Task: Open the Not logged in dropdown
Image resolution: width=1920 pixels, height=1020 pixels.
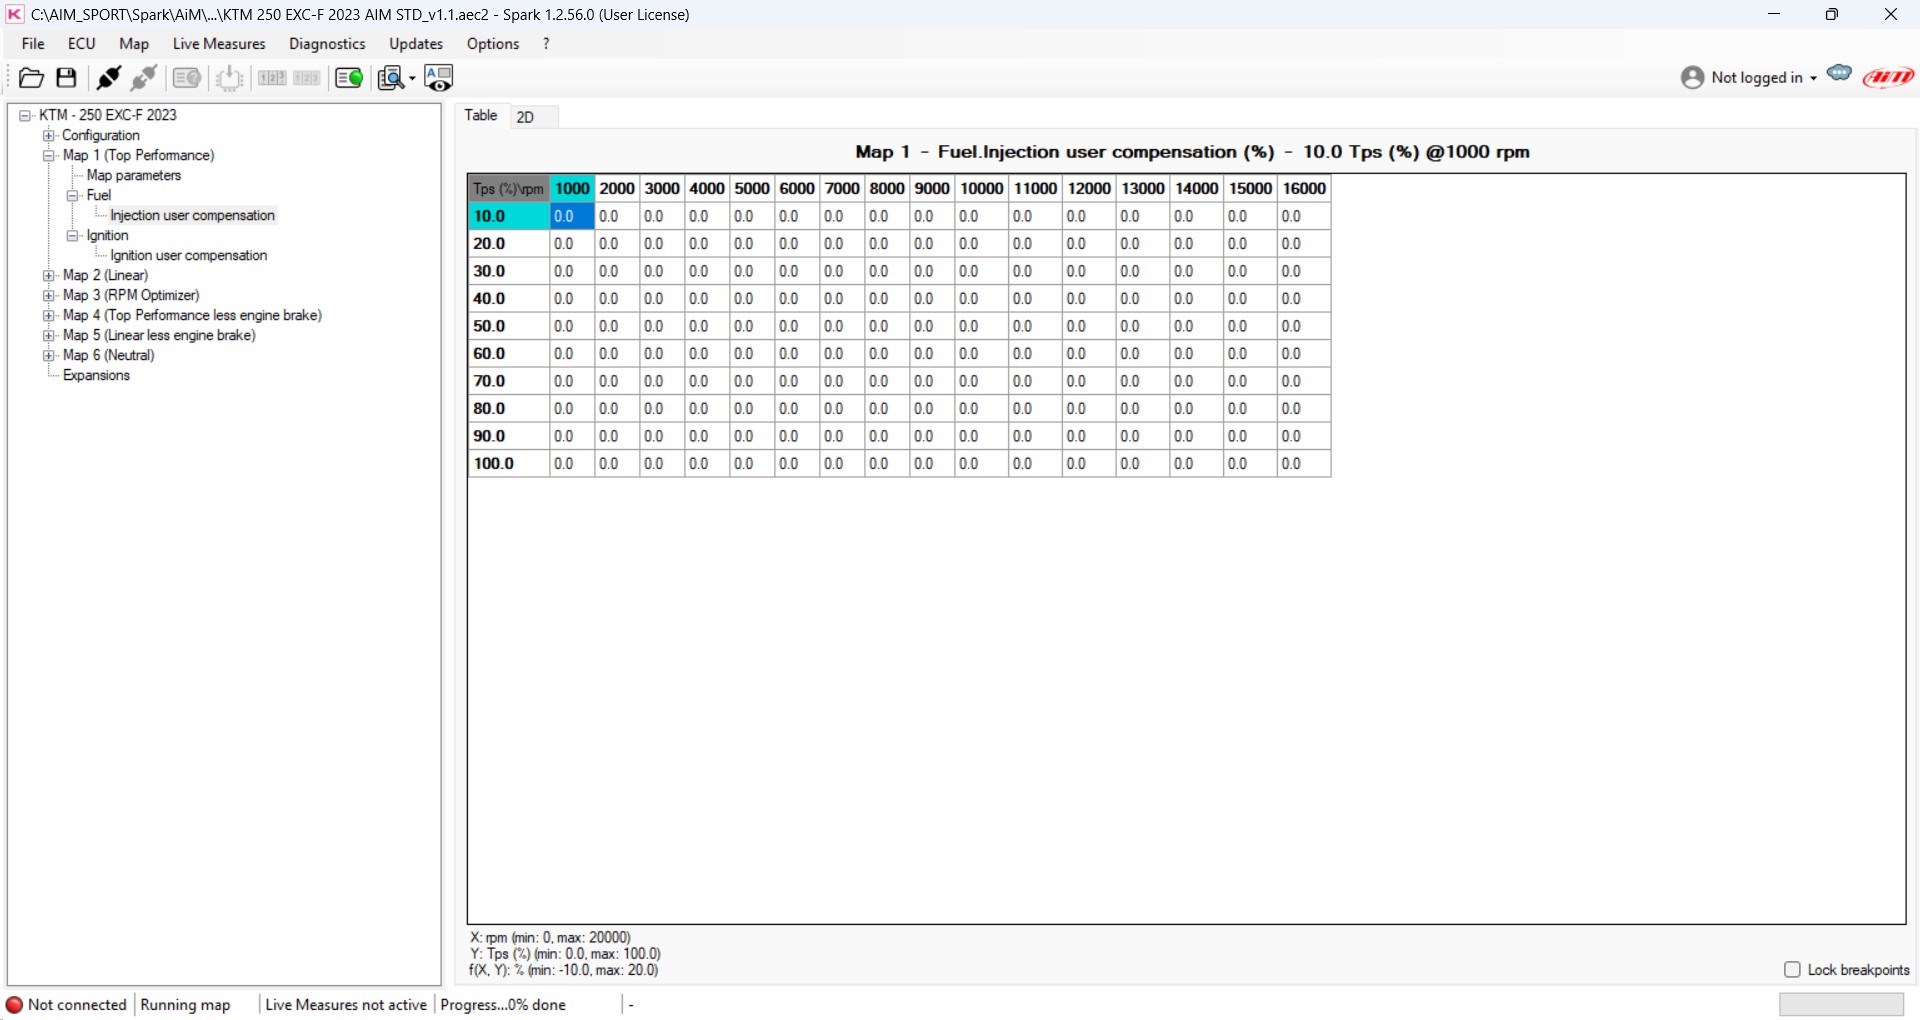Action: 1764,78
